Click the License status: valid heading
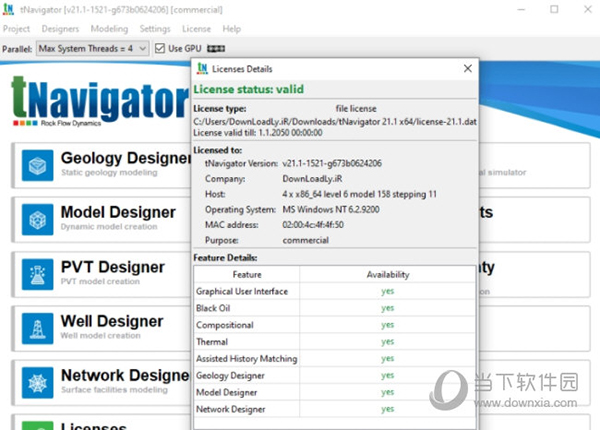 [x=248, y=89]
